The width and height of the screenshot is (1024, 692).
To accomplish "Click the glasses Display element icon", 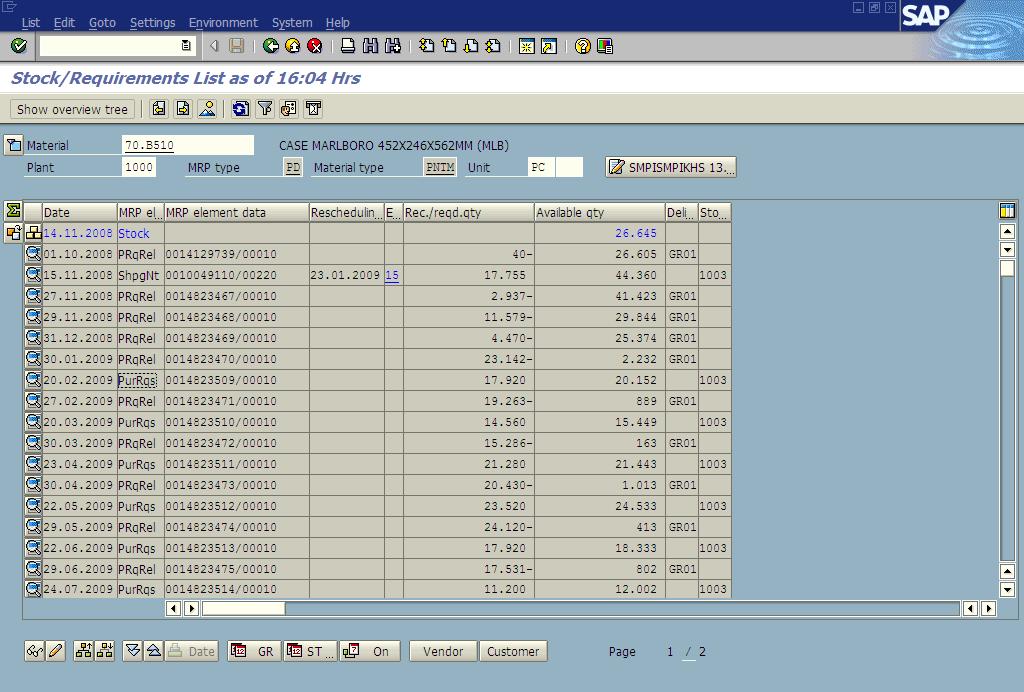I will tap(35, 651).
